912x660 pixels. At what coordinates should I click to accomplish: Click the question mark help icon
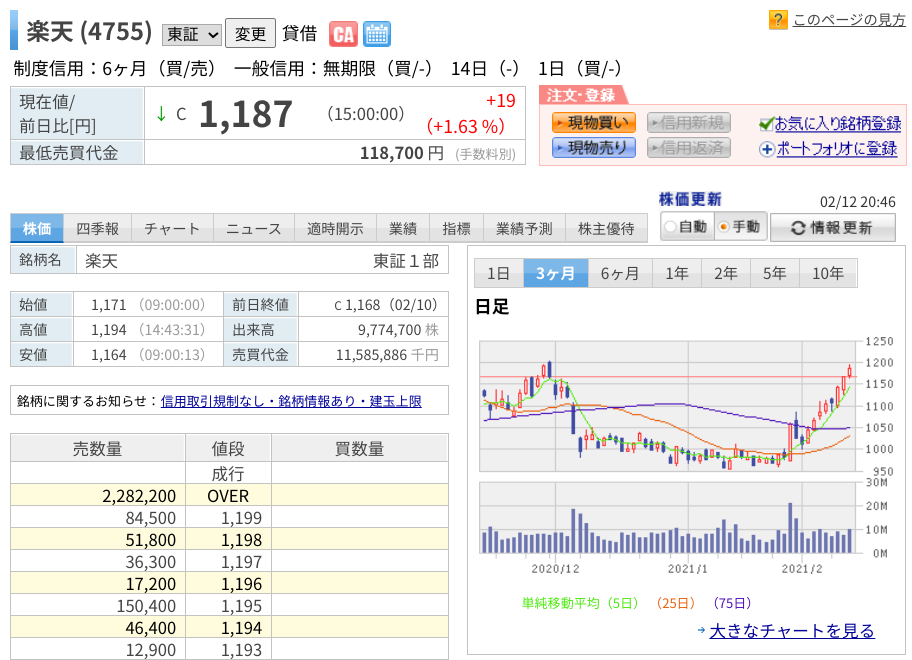(x=778, y=20)
